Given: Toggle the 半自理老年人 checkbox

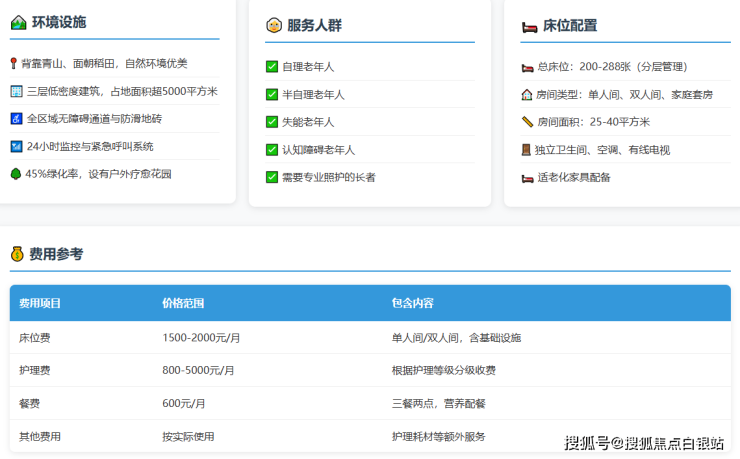Looking at the screenshot, I should point(272,94).
